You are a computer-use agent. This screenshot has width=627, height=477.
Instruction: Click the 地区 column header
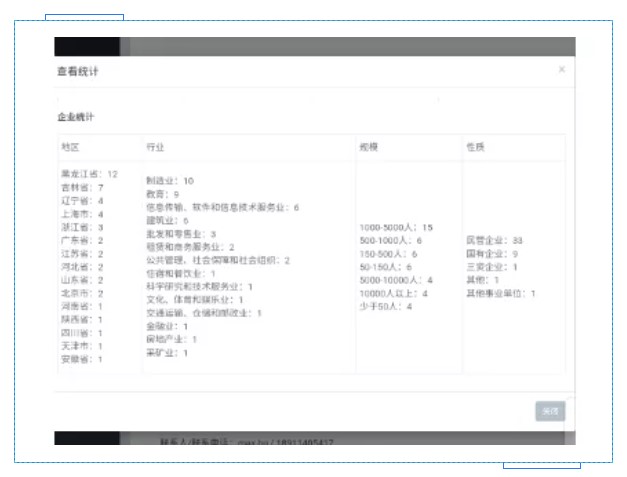tap(70, 147)
